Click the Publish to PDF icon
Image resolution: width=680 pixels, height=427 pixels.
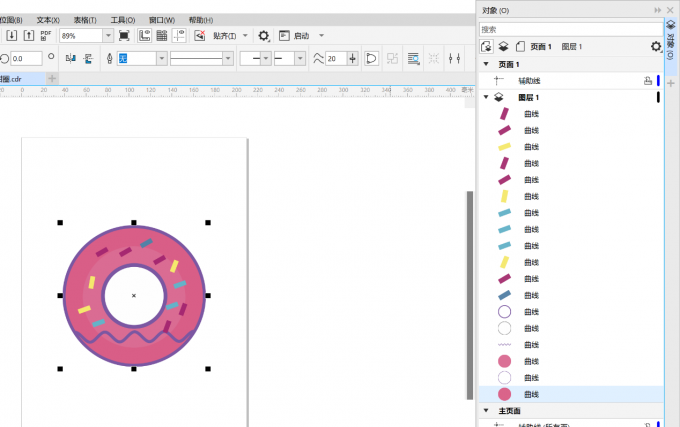pyautogui.click(x=46, y=36)
